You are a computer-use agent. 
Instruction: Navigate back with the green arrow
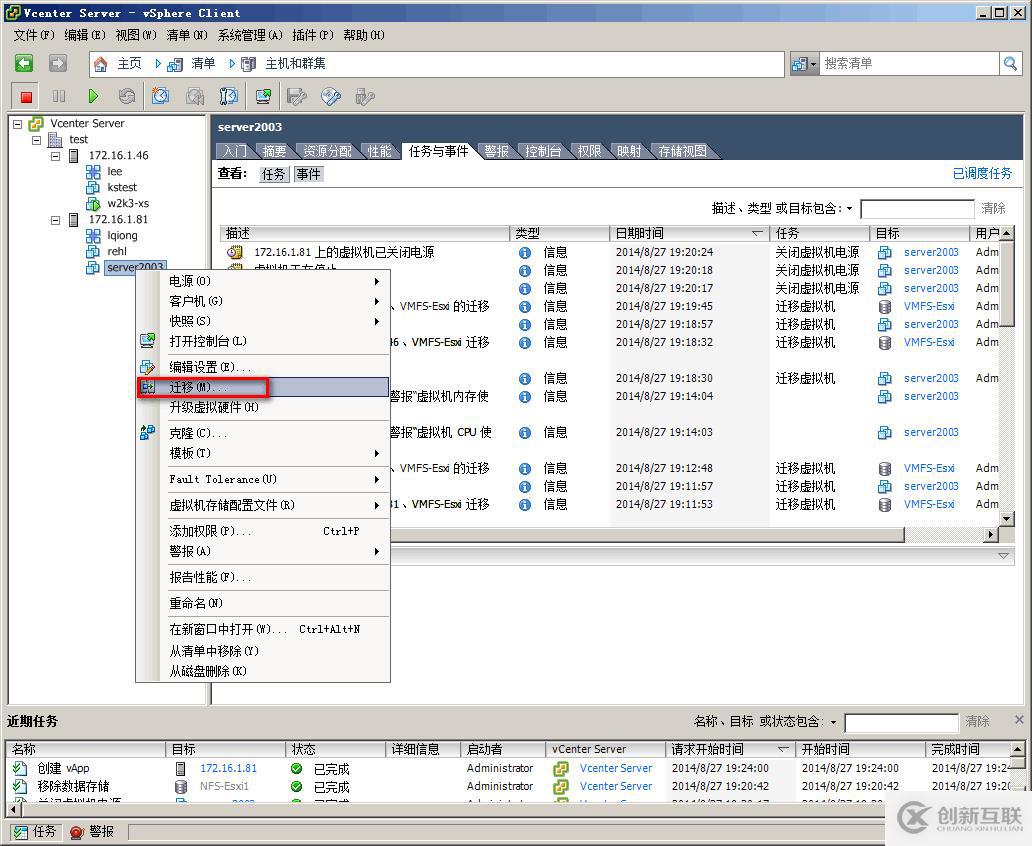[x=25, y=63]
